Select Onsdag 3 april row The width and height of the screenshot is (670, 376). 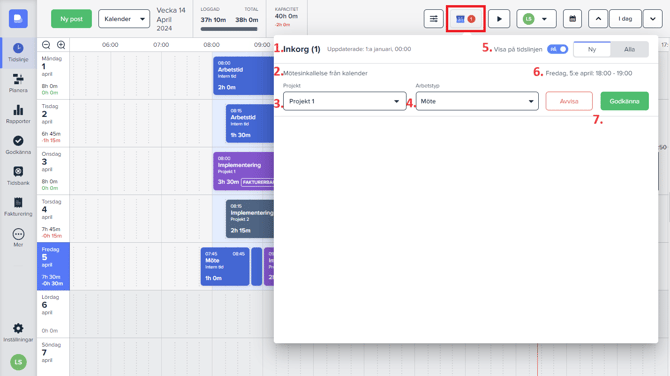pyautogui.click(x=53, y=171)
